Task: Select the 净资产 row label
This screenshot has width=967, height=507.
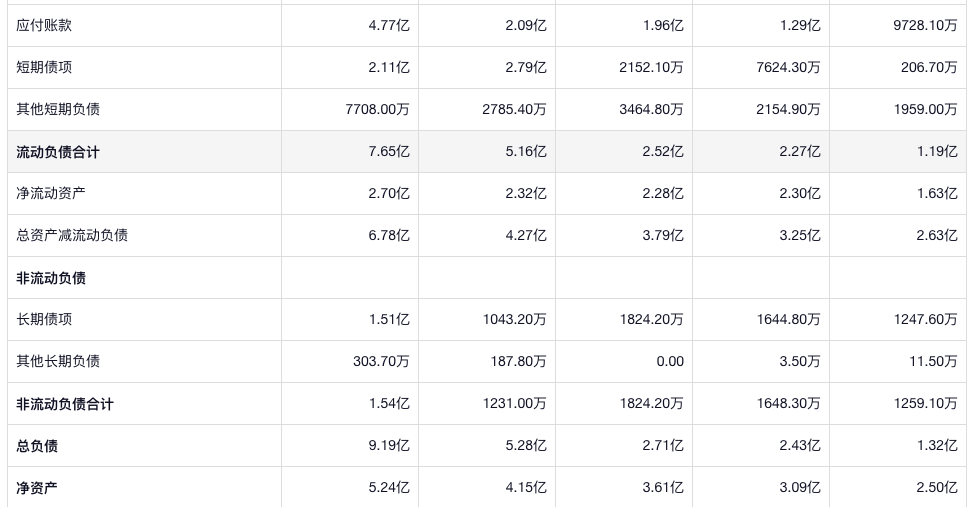Action: [x=37, y=488]
